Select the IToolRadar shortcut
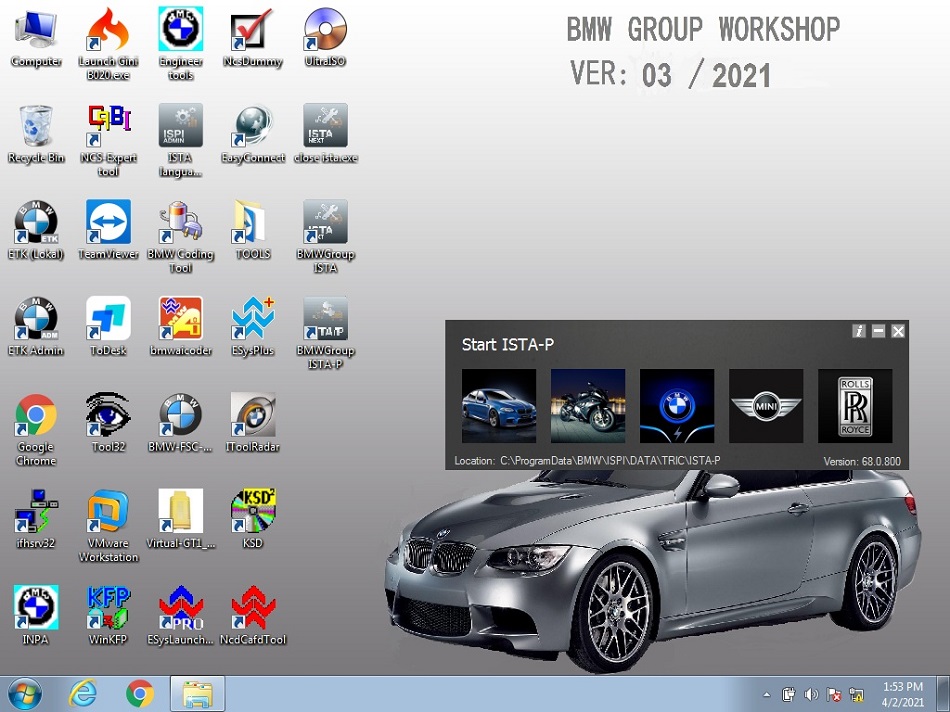950x712 pixels. 253,423
